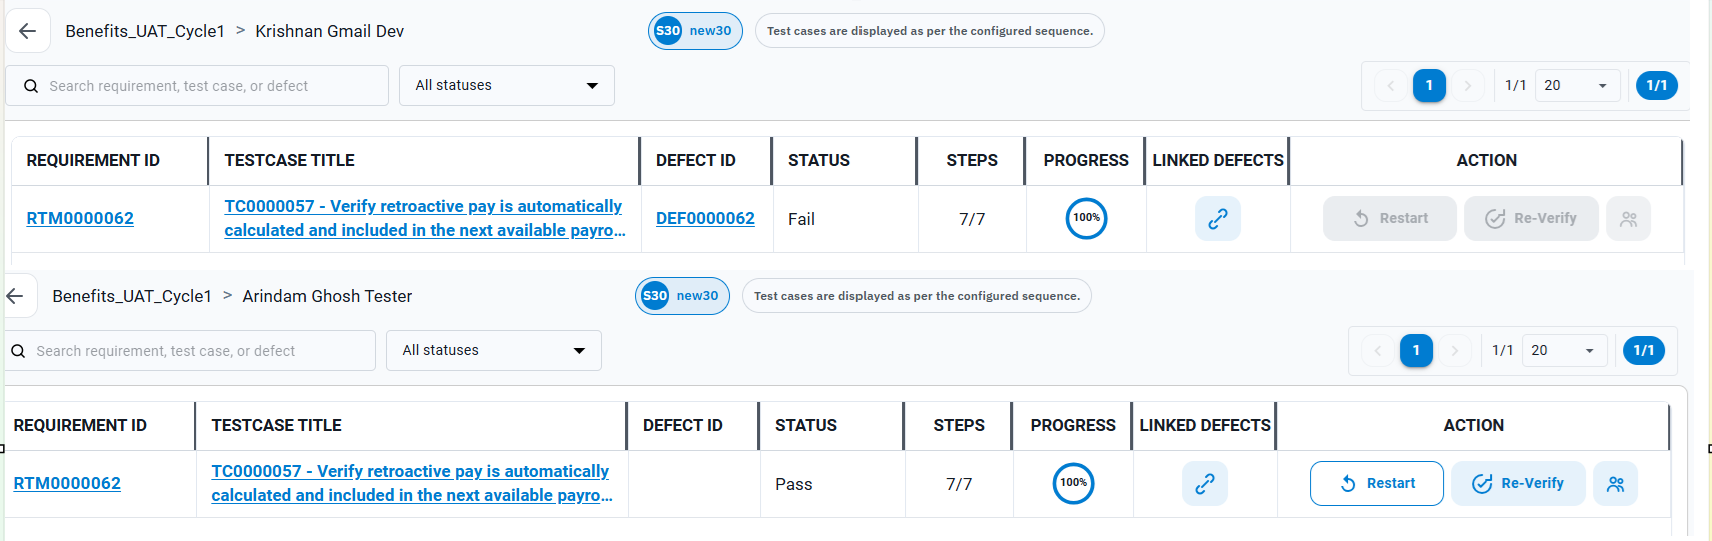Select Benefits_UAT_Cycle1 breadcrumb in top panel
The width and height of the screenshot is (1712, 541).
[145, 31]
